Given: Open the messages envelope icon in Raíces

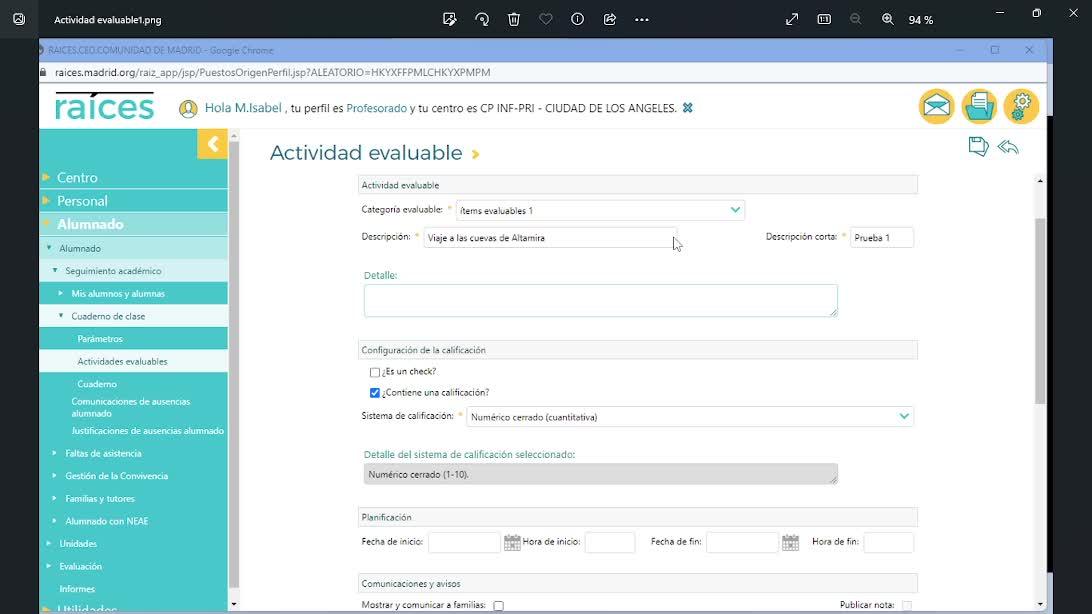Looking at the screenshot, I should click(x=937, y=107).
